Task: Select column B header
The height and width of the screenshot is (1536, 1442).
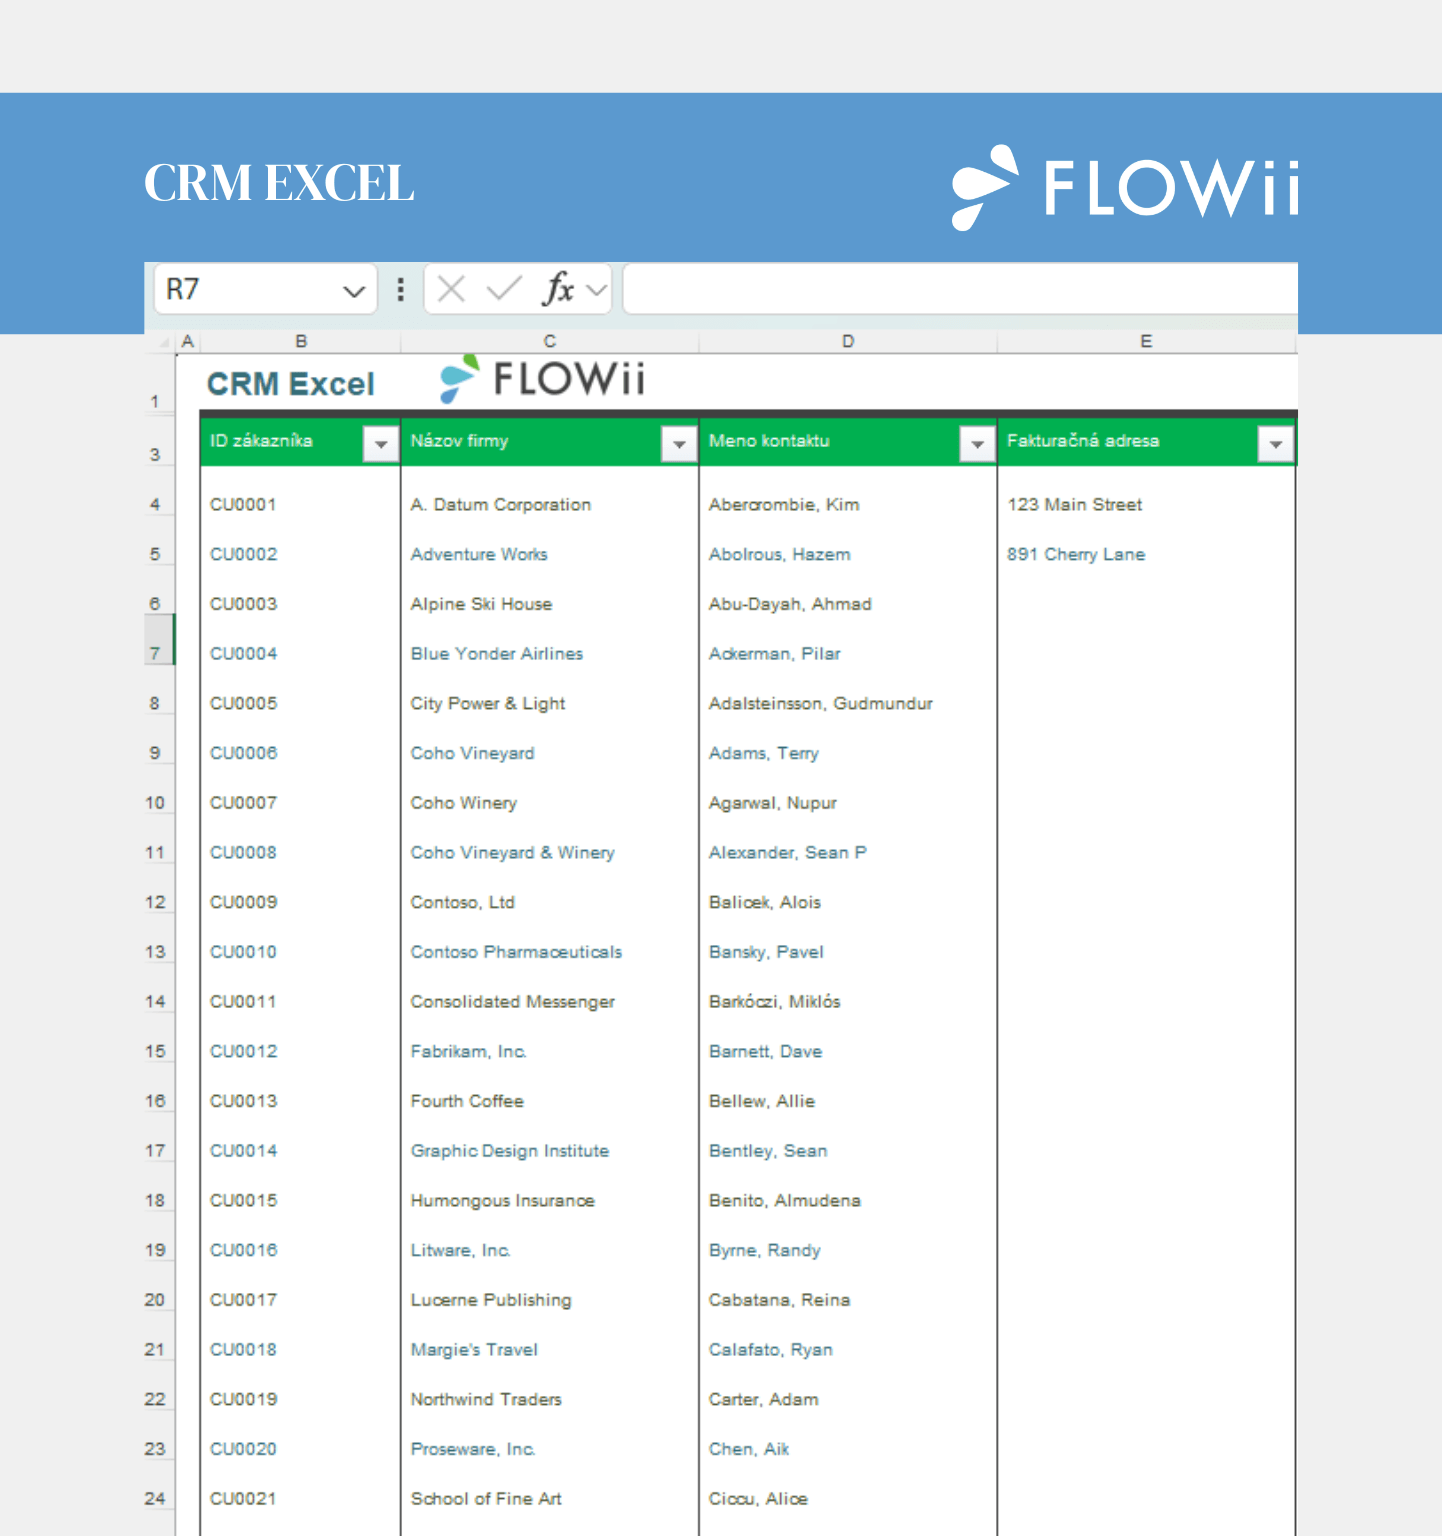Action: (301, 342)
